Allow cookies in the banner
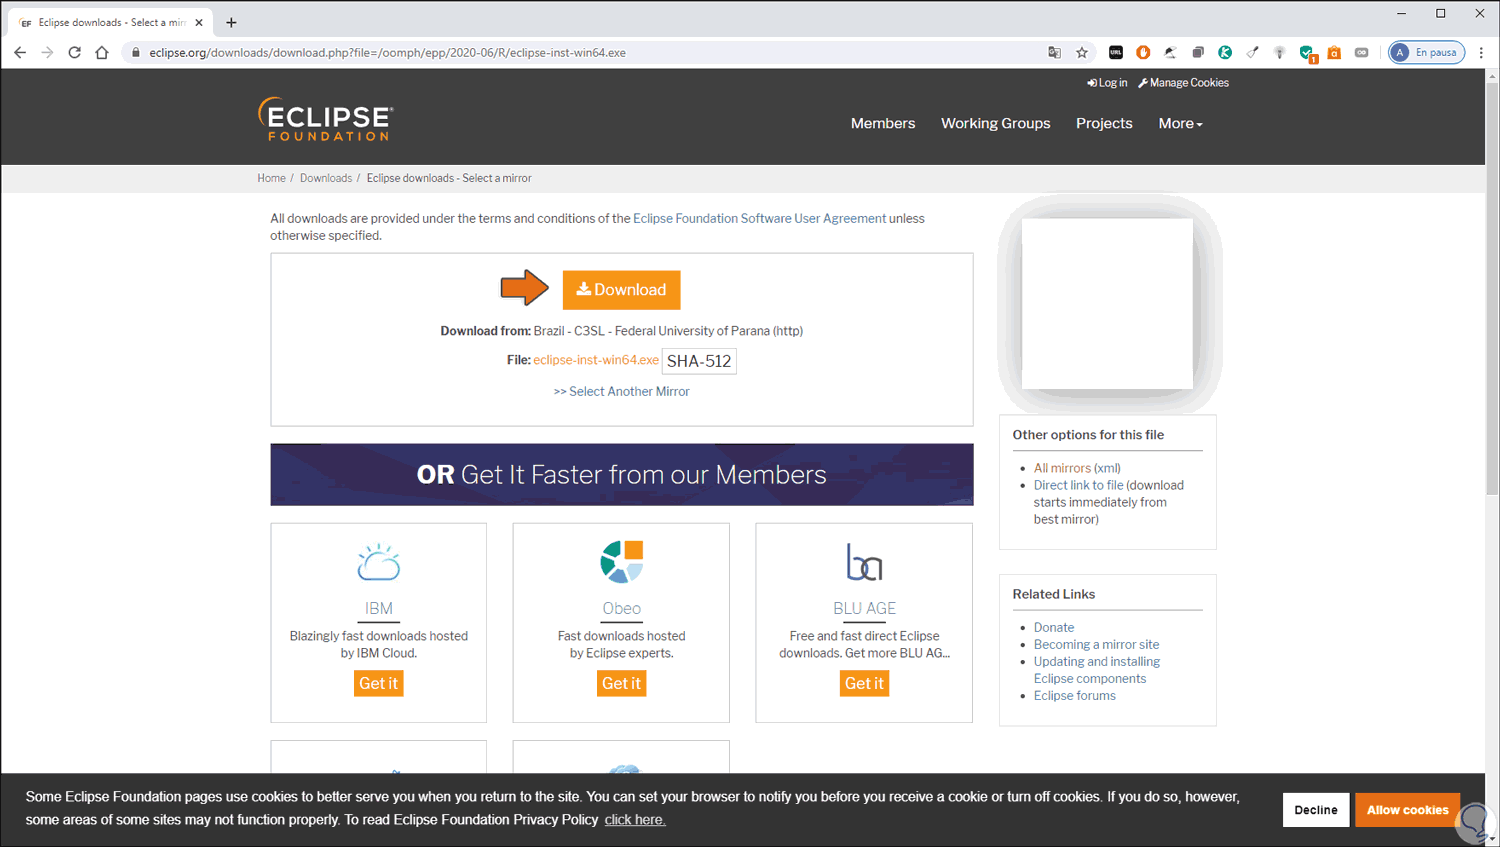This screenshot has height=847, width=1500. point(1407,810)
